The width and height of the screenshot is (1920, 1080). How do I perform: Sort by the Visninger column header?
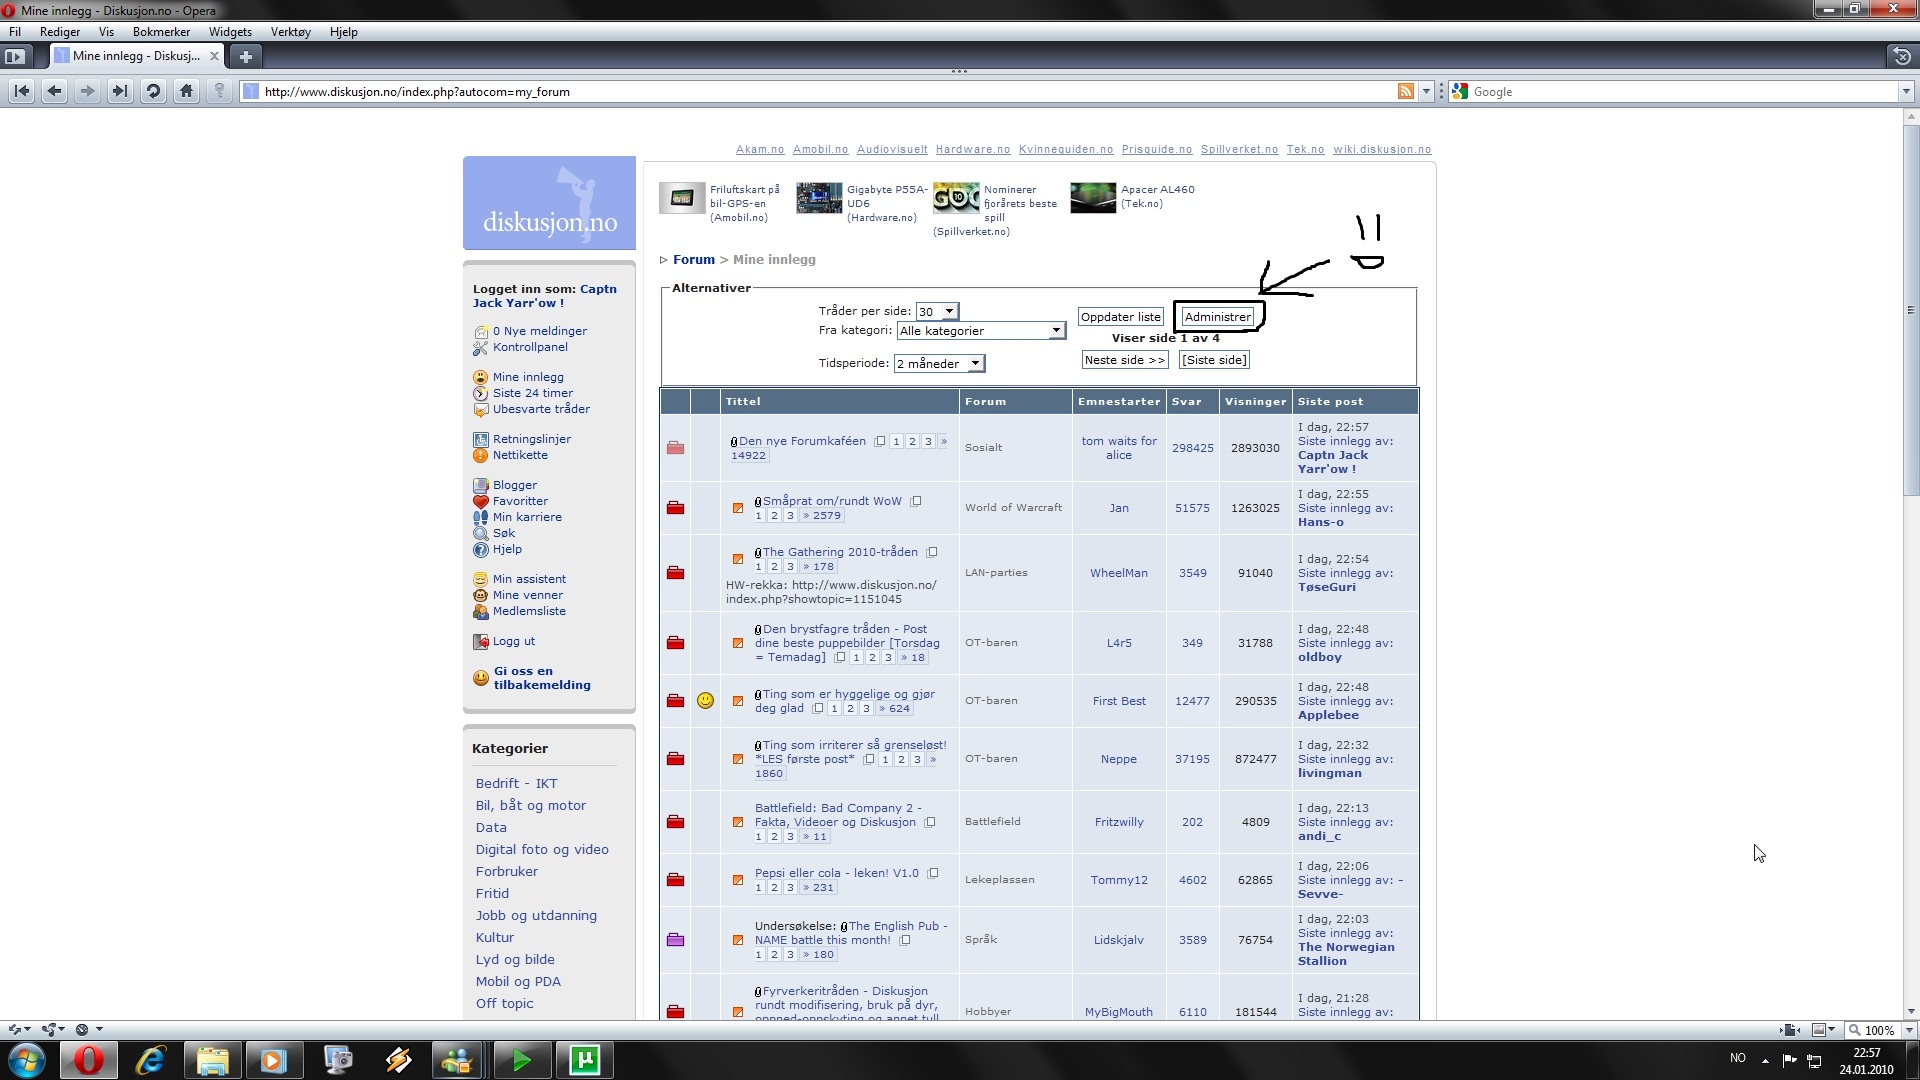pyautogui.click(x=1255, y=402)
